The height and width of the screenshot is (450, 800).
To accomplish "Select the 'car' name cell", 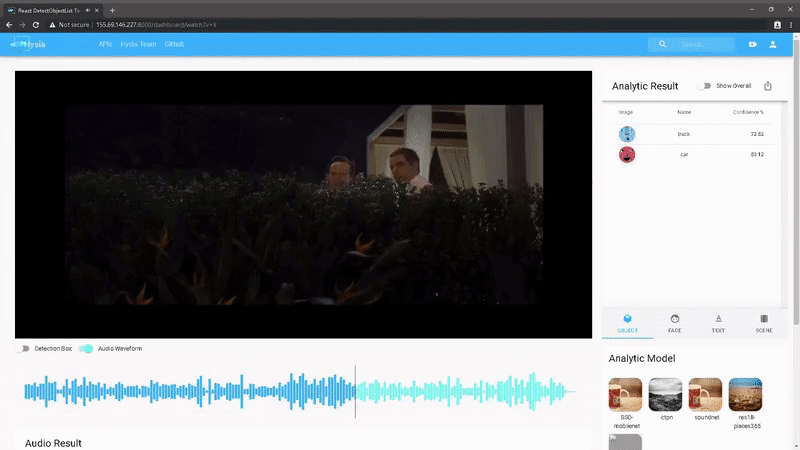I will [x=684, y=155].
